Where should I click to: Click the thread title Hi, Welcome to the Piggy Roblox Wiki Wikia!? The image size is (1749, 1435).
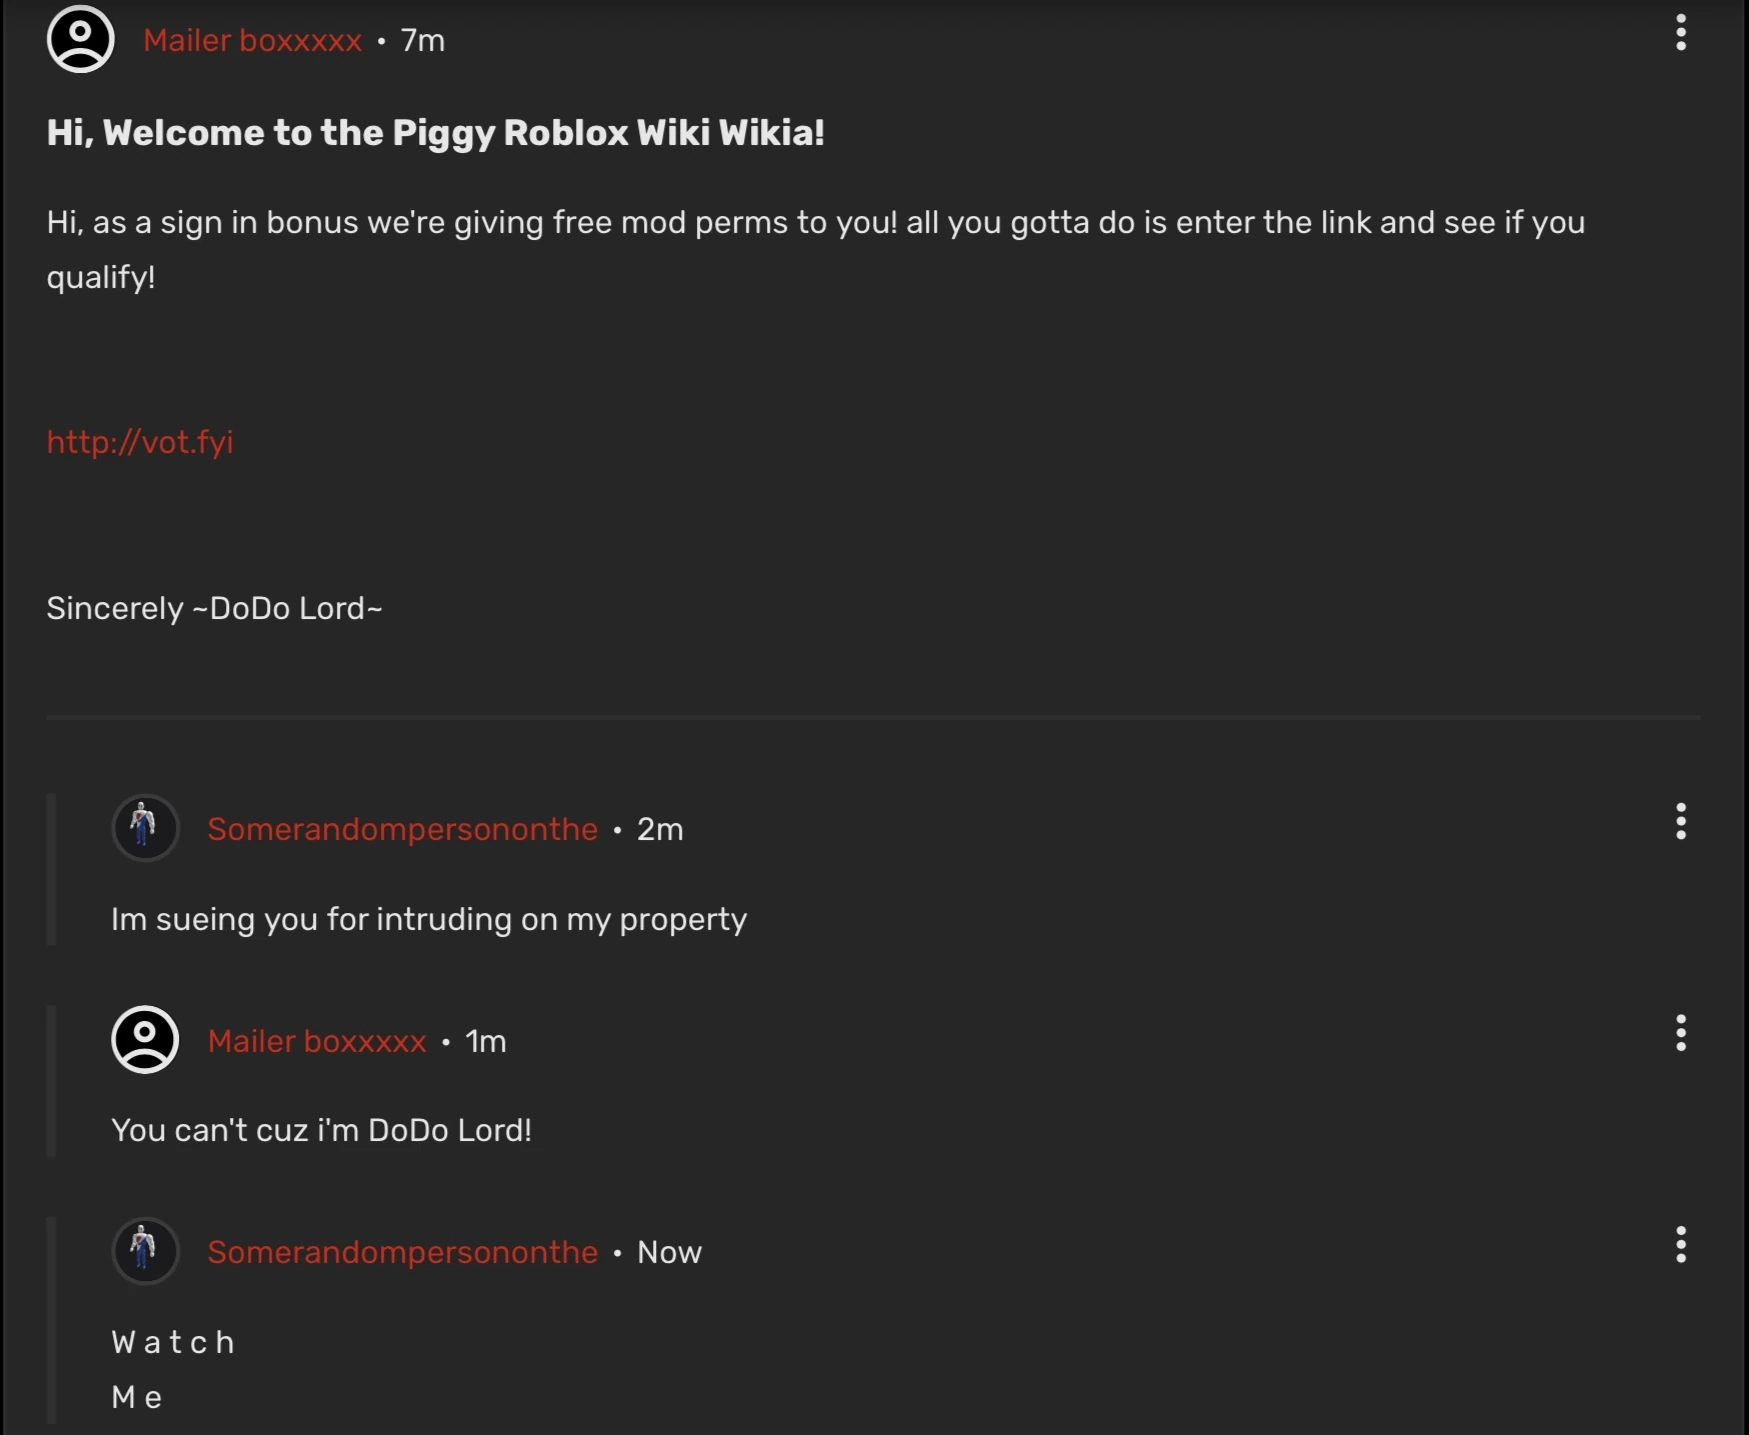tap(436, 132)
